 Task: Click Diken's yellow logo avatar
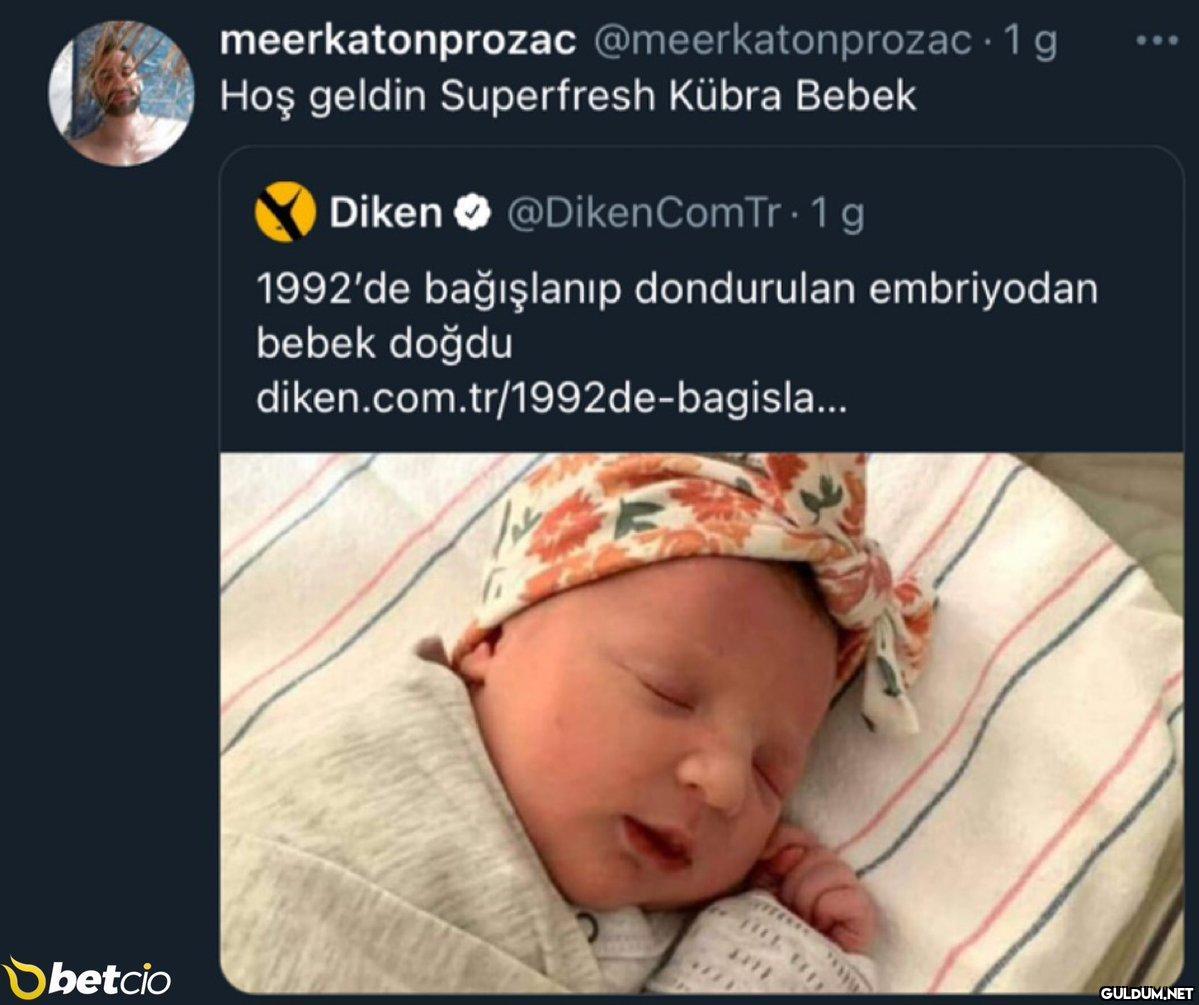pos(285,212)
